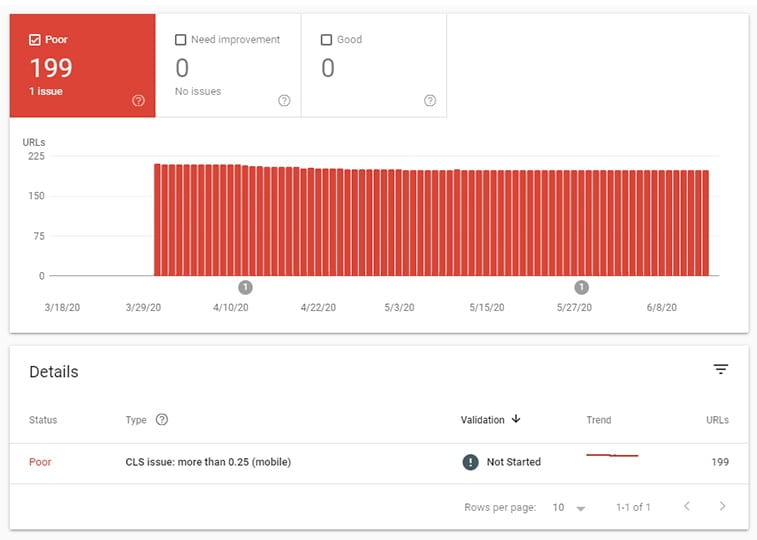
Task: Click help icon in Need improvement card
Action: pyautogui.click(x=284, y=100)
